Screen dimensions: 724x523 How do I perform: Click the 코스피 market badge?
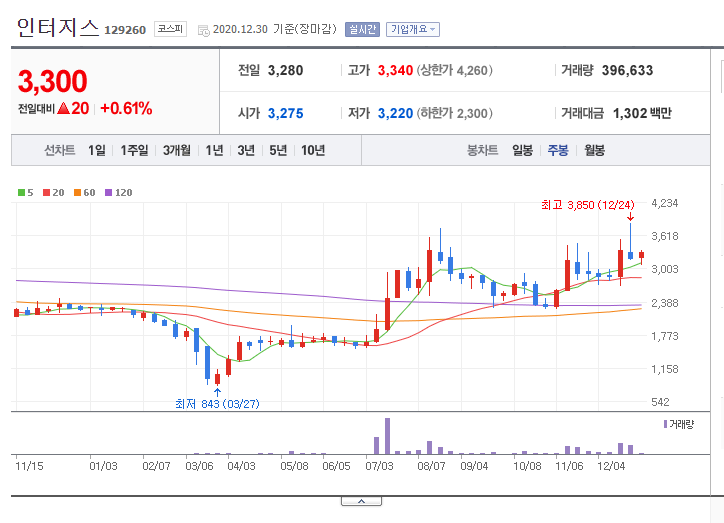[170, 29]
